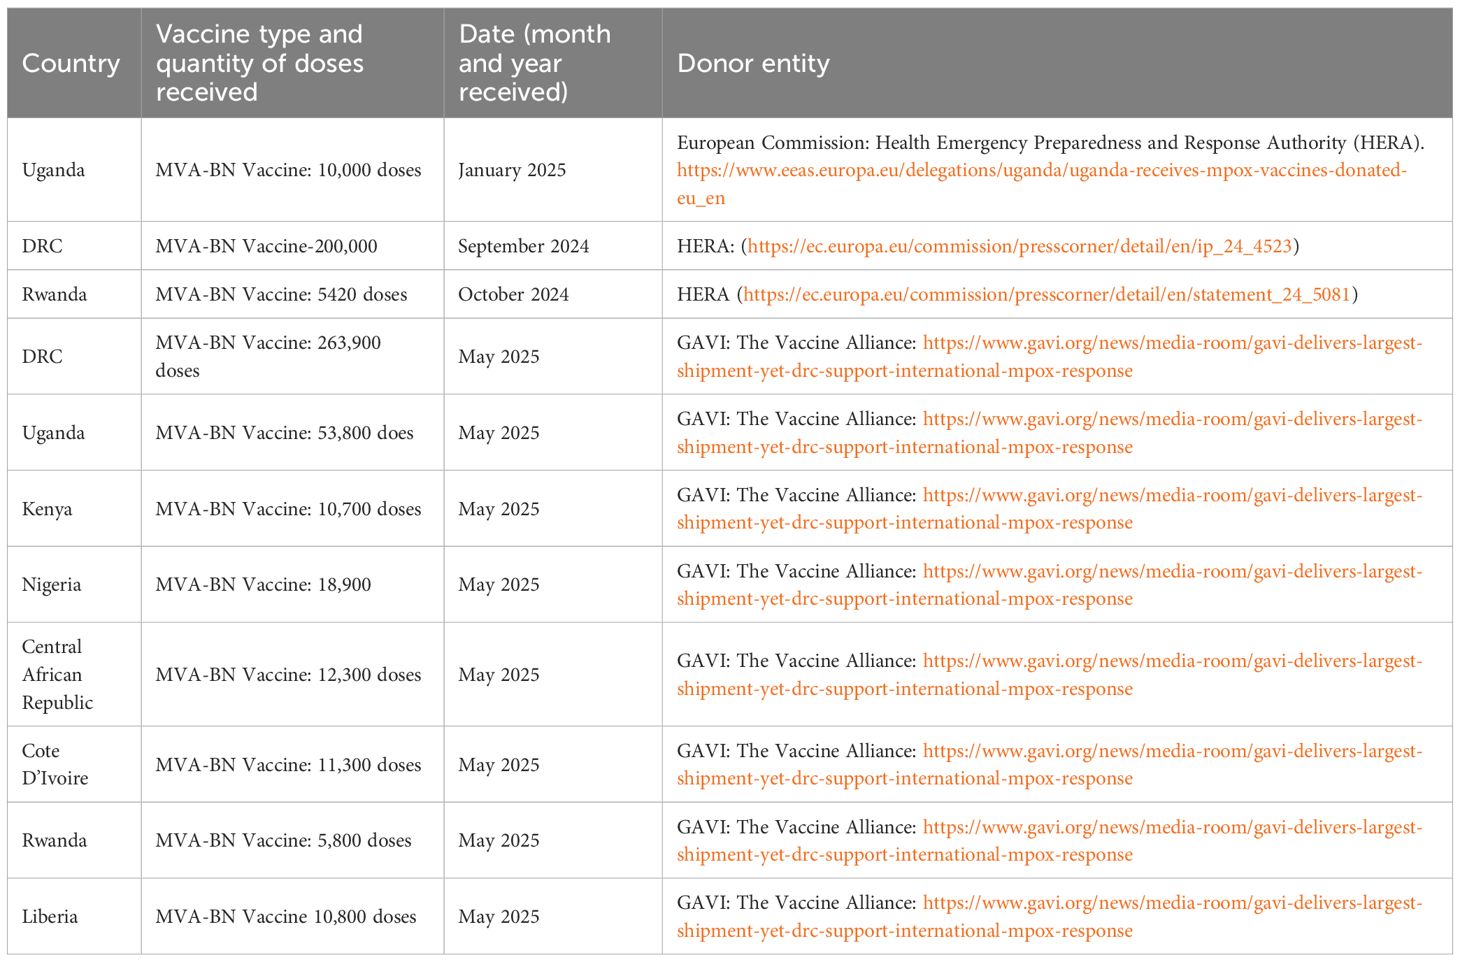
Task: Click the Donor entity column header
Action: 753,64
